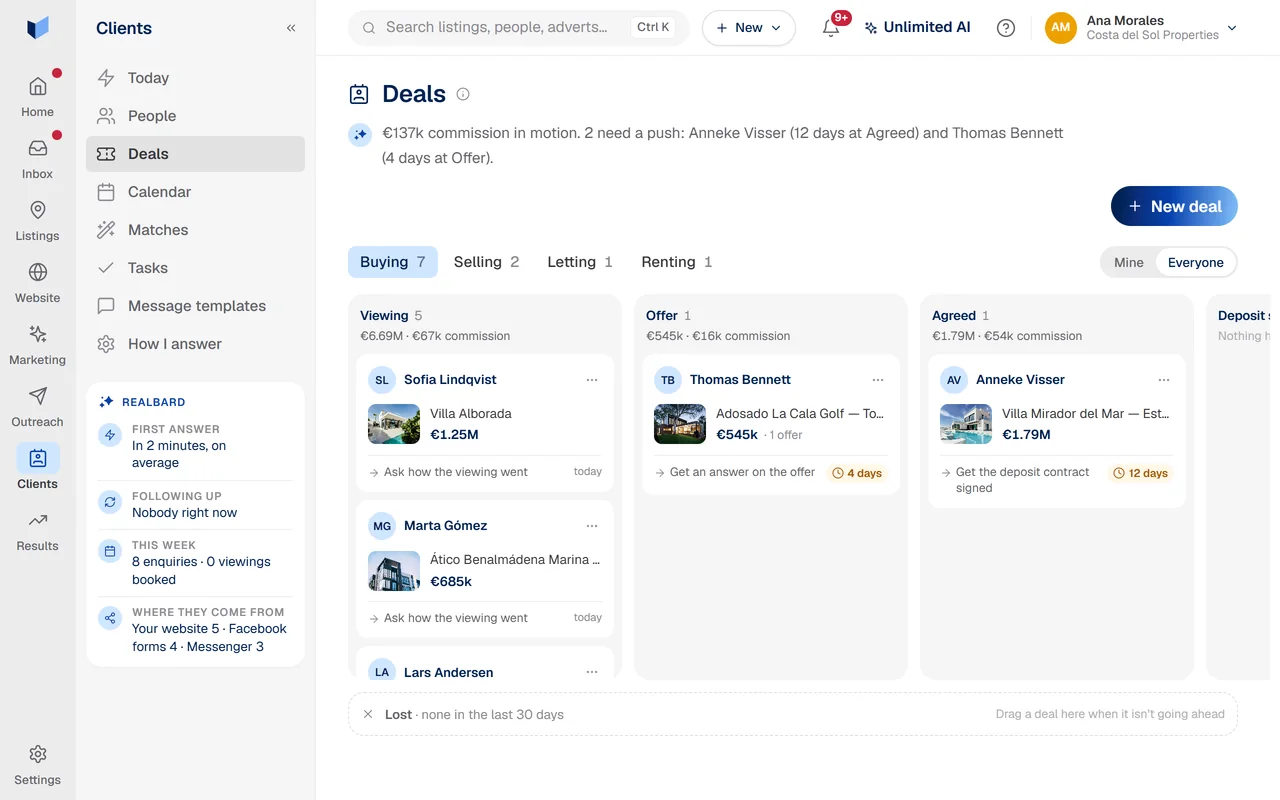This screenshot has width=1280, height=800.
Task: Select the Buying tab
Action: click(393, 262)
